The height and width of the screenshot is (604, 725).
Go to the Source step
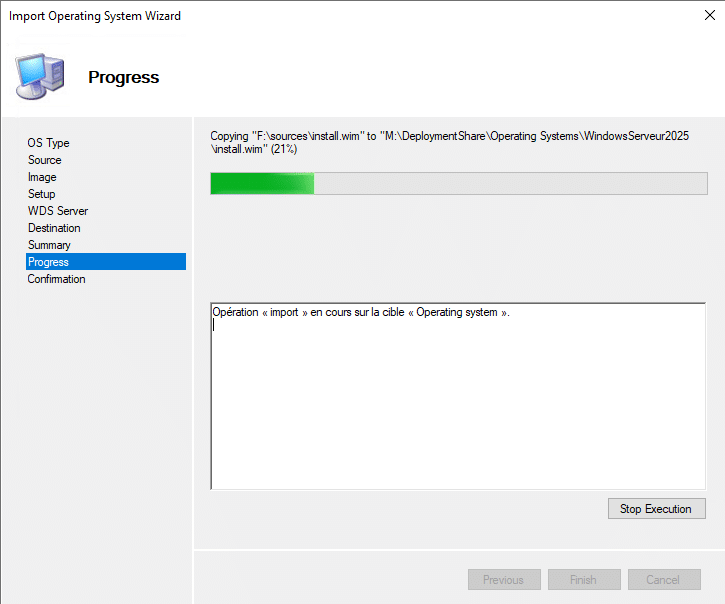coord(45,160)
